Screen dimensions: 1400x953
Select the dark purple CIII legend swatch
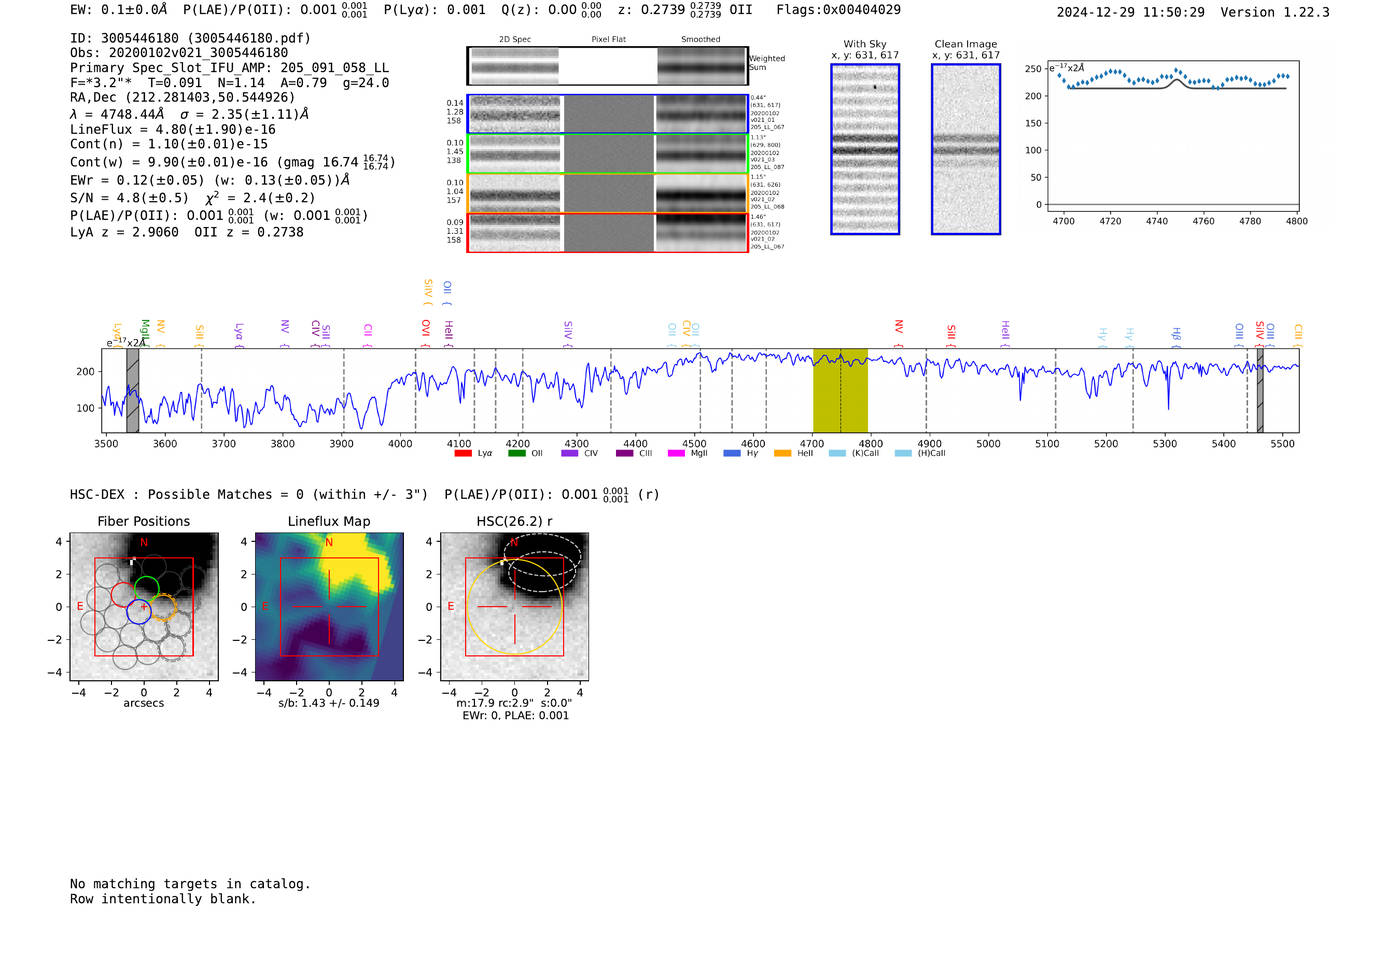[x=625, y=453]
